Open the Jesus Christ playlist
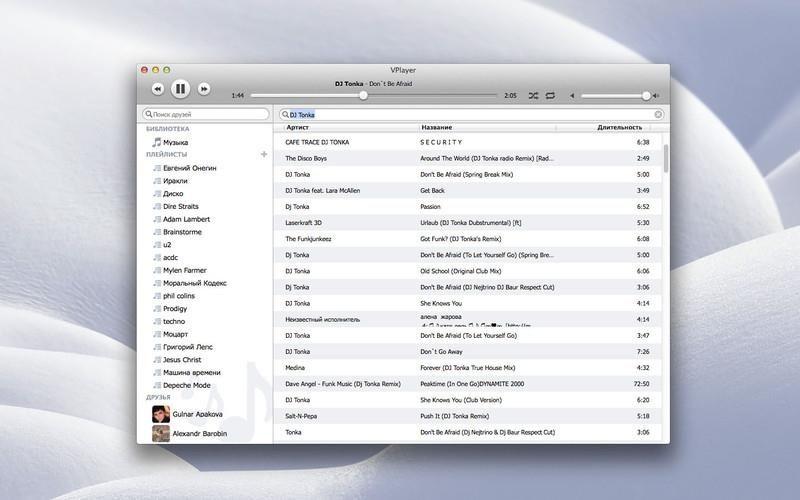Viewport: 800px width, 500px height. point(182,359)
